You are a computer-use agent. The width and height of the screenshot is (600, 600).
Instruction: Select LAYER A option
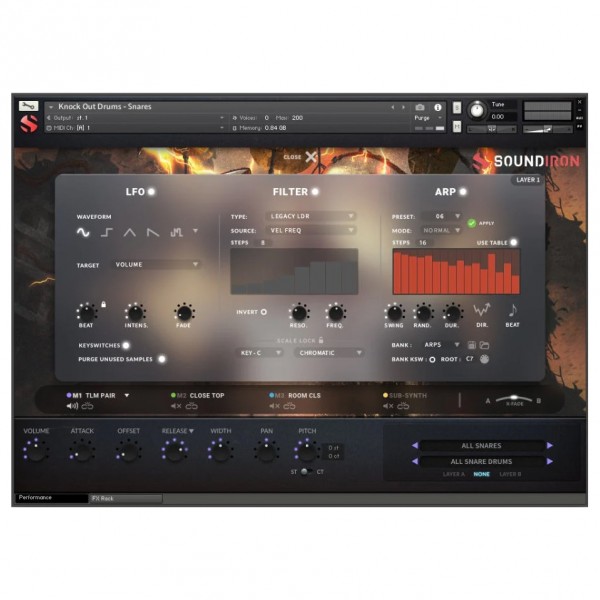[454, 474]
